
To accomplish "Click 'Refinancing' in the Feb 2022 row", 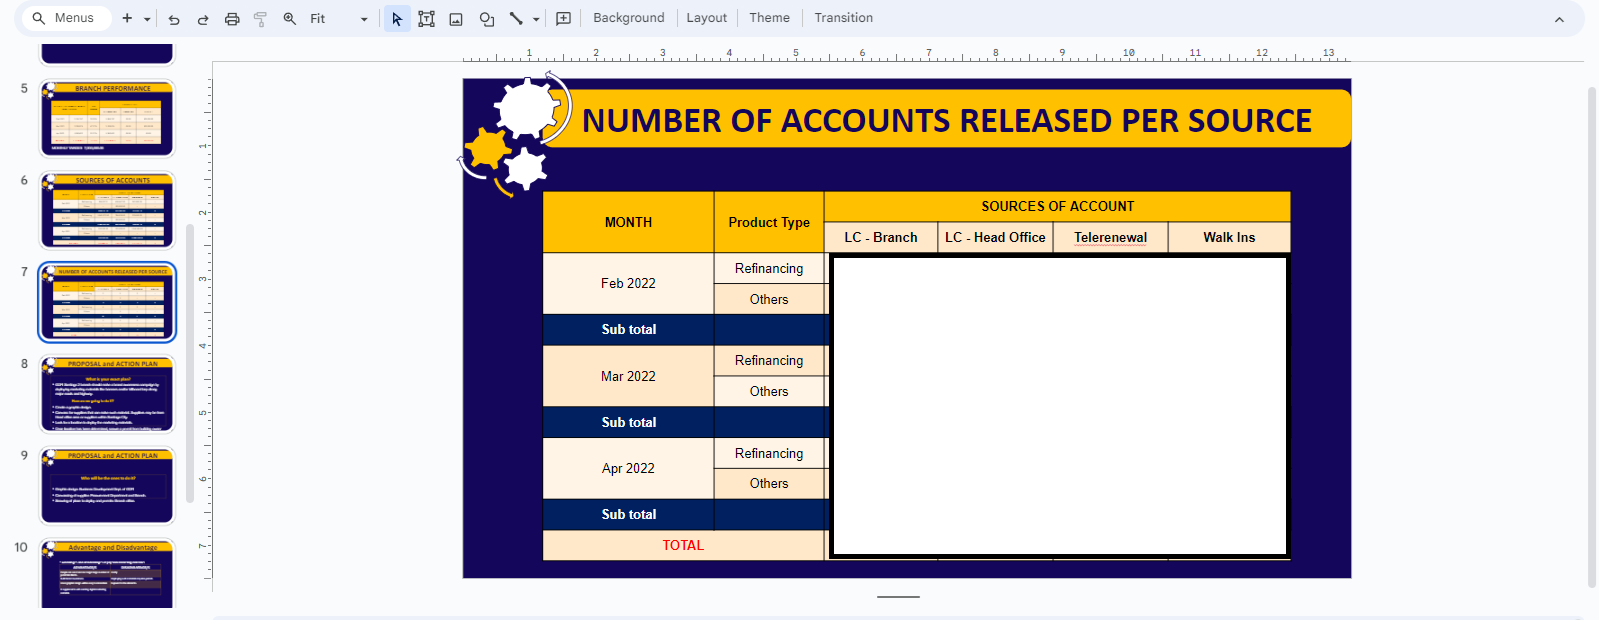I will coord(769,268).
